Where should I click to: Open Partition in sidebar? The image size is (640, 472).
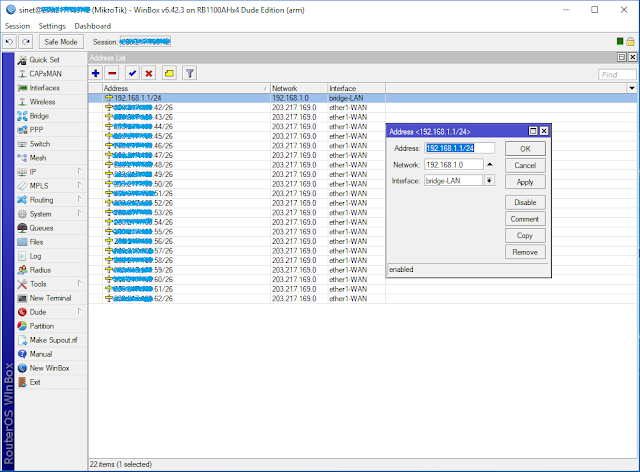pyautogui.click(x=51, y=326)
